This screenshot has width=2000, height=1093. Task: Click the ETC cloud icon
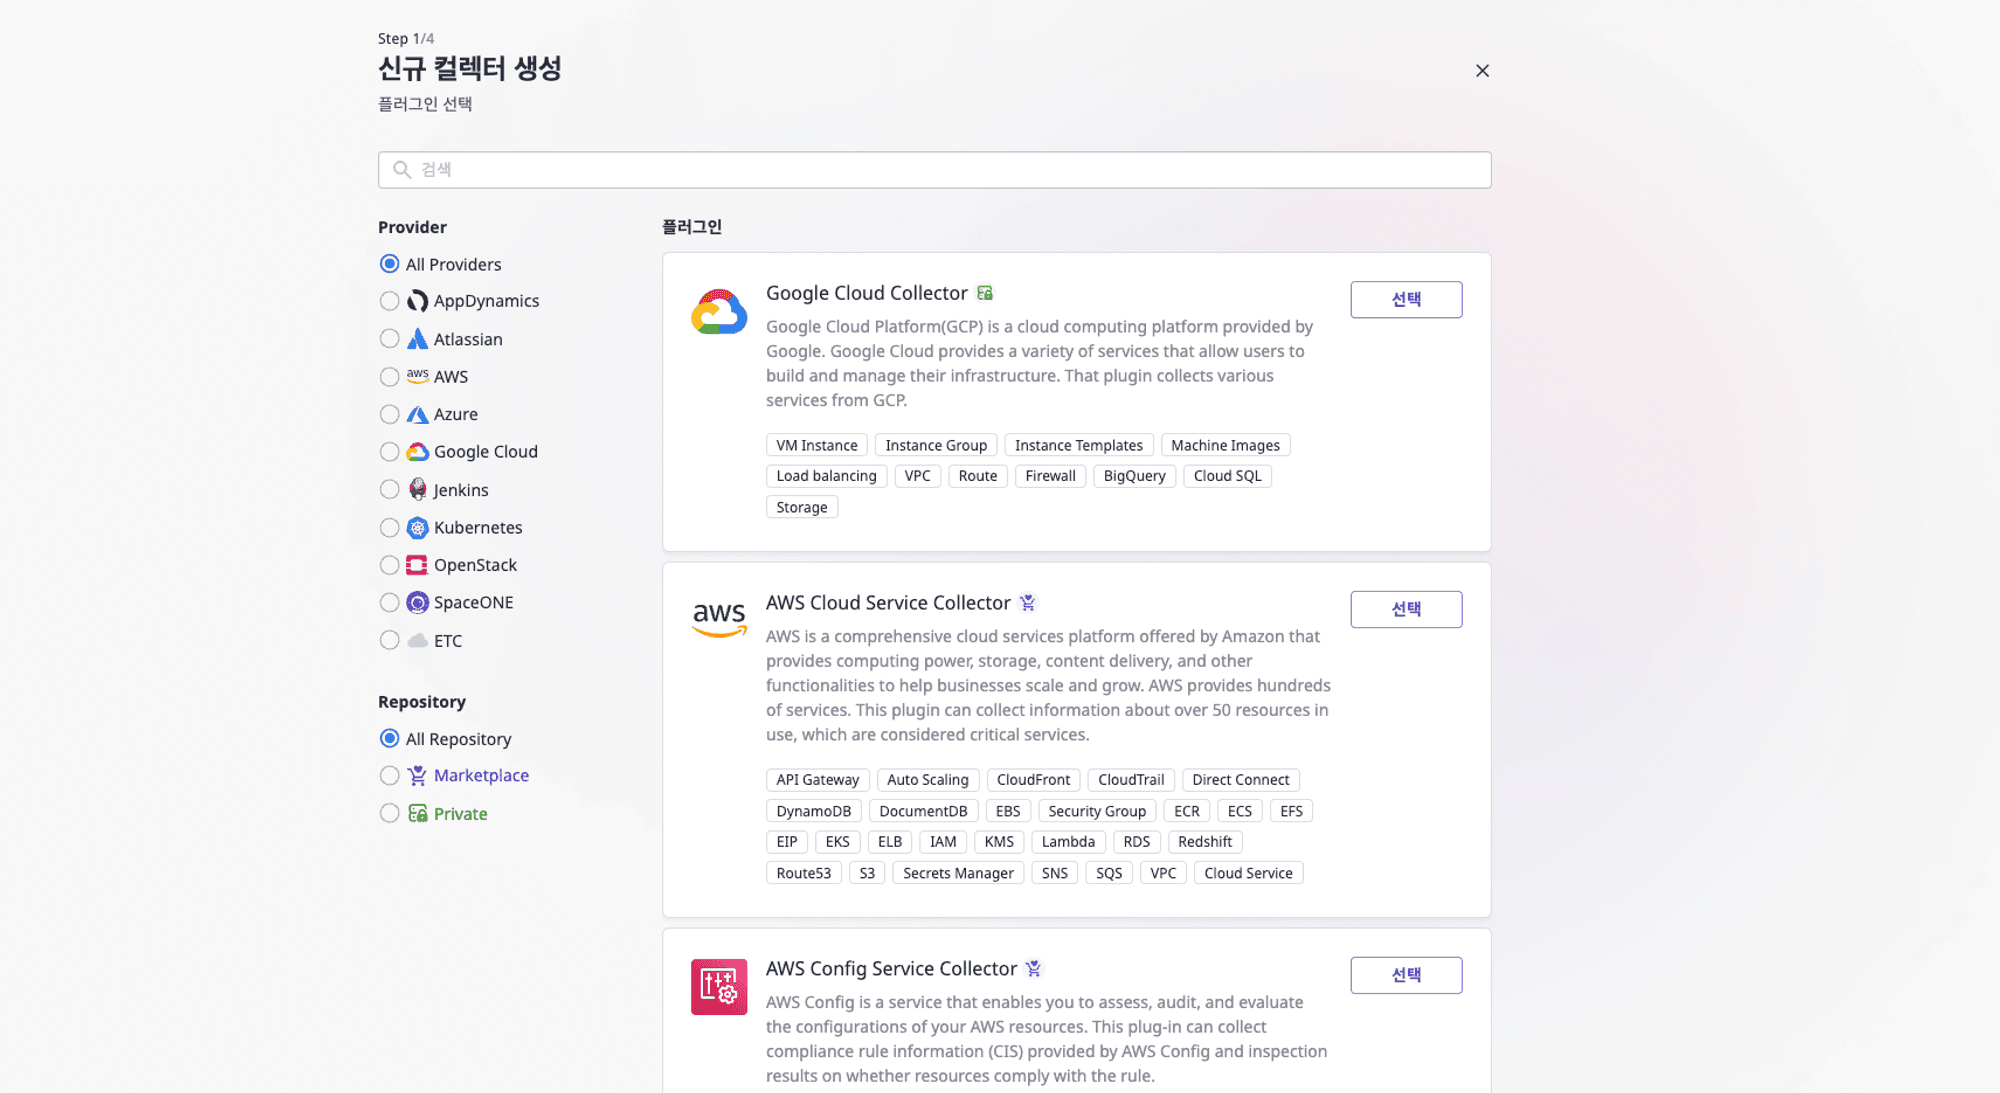[417, 640]
